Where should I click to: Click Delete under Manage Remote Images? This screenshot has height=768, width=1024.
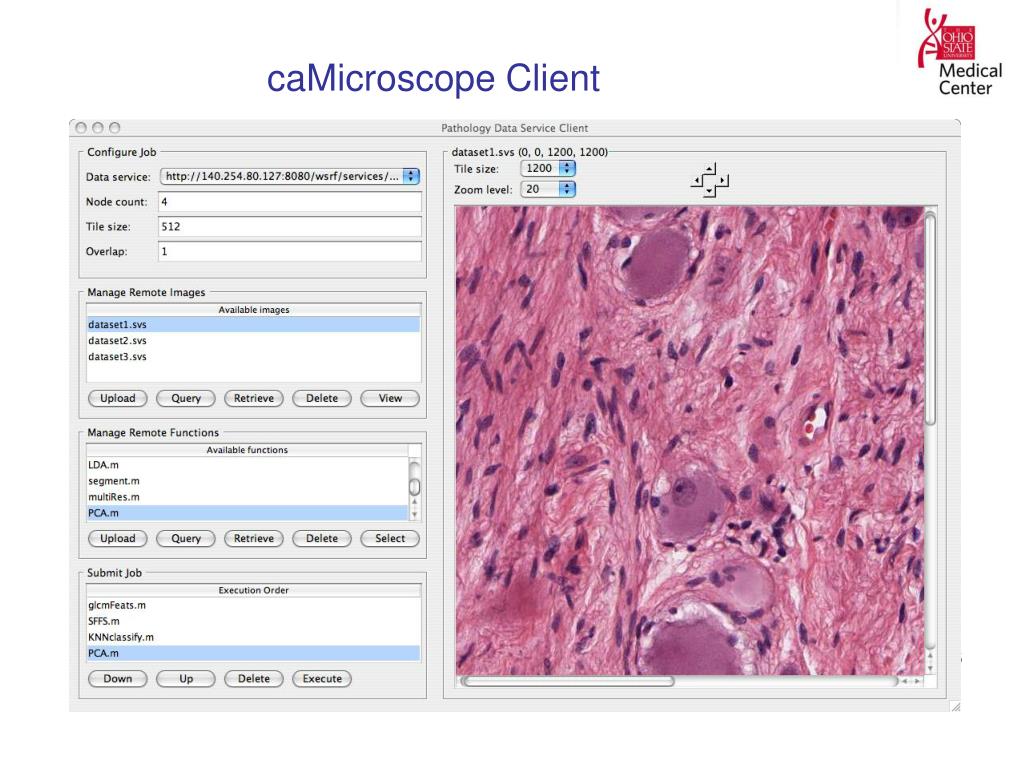(x=322, y=398)
